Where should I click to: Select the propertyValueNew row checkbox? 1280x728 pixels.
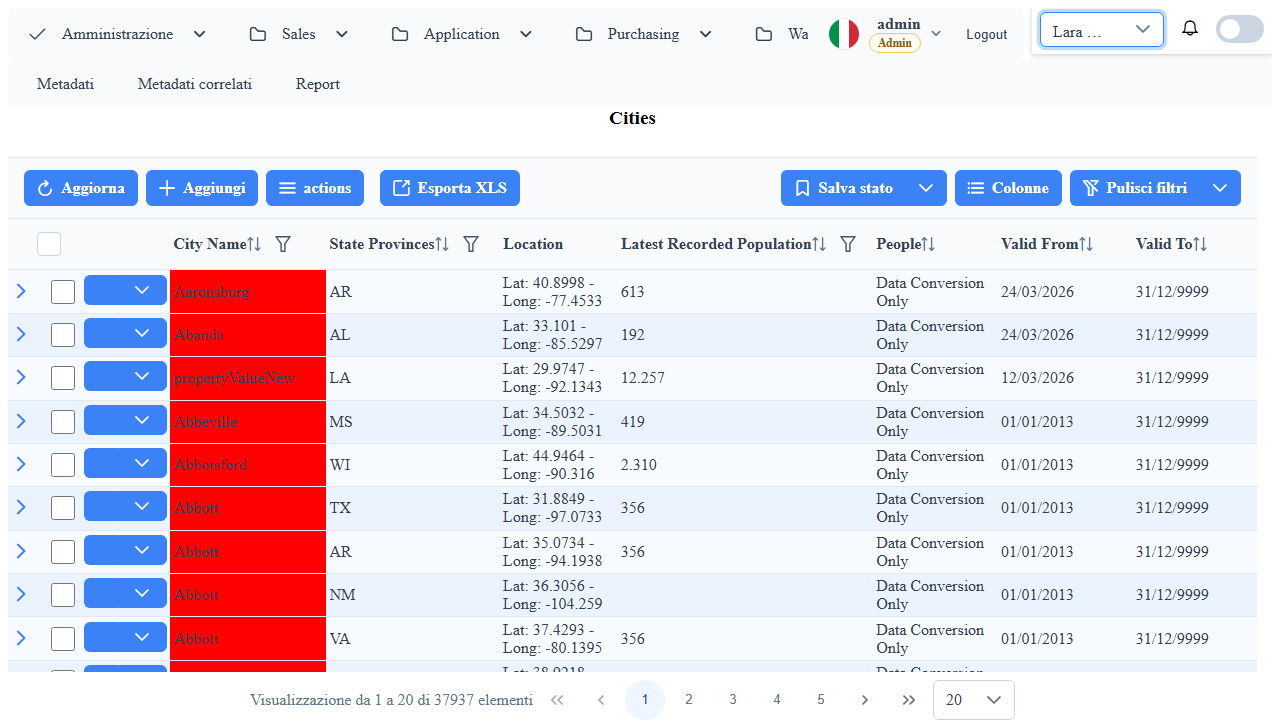coord(63,378)
